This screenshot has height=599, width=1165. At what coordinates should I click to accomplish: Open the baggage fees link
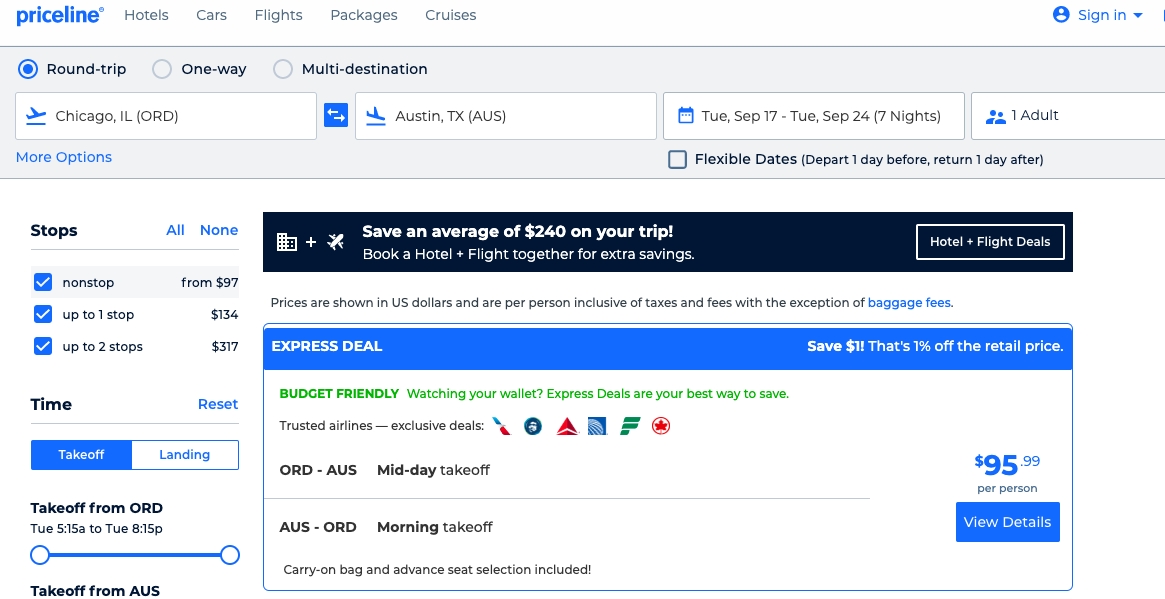pyautogui.click(x=909, y=302)
